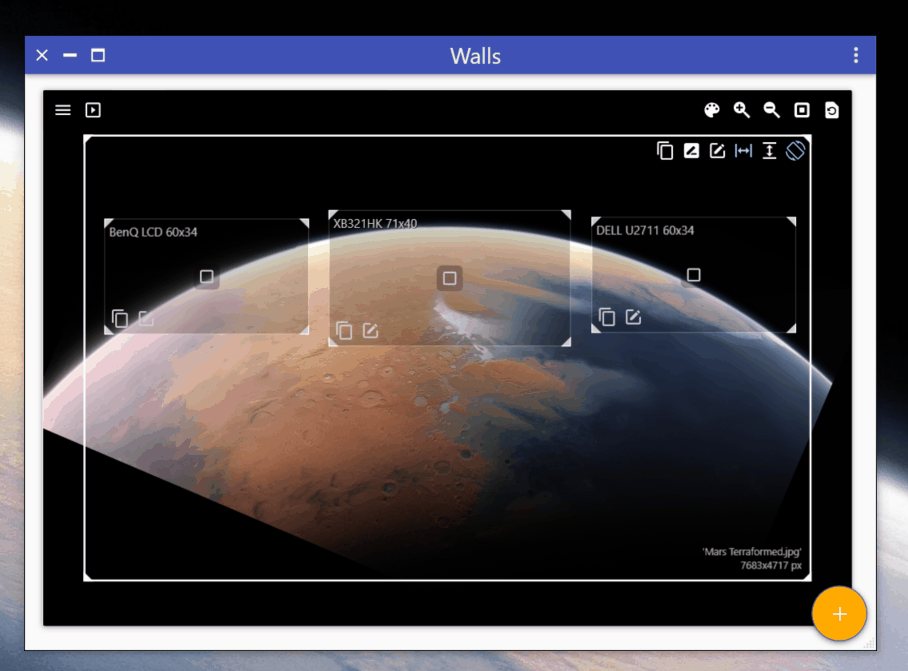Click the 'Mars Terraformed.jpg' filename text
Viewport: 908px width, 671px height.
point(752,552)
